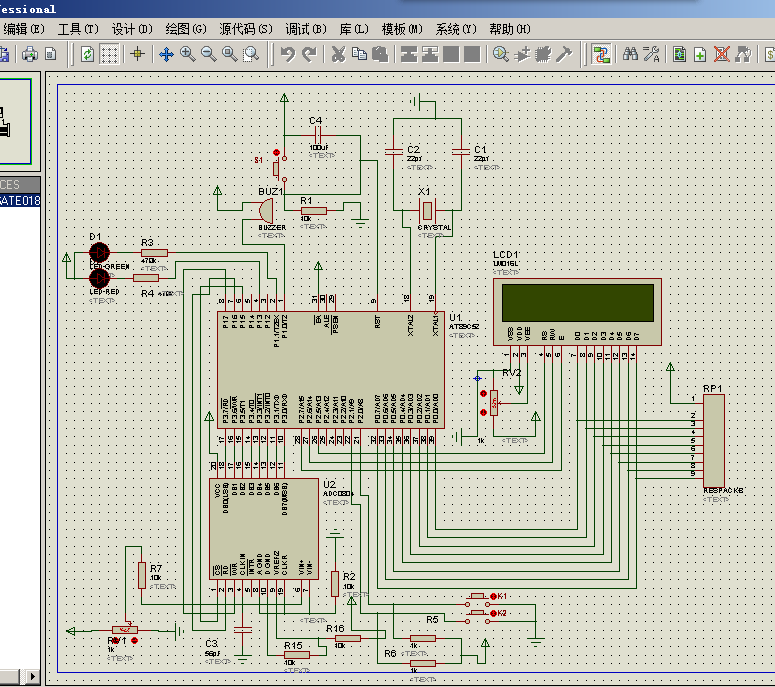This screenshot has height=687, width=775.
Task: Click the property assignment wrench icon
Action: 651,54
